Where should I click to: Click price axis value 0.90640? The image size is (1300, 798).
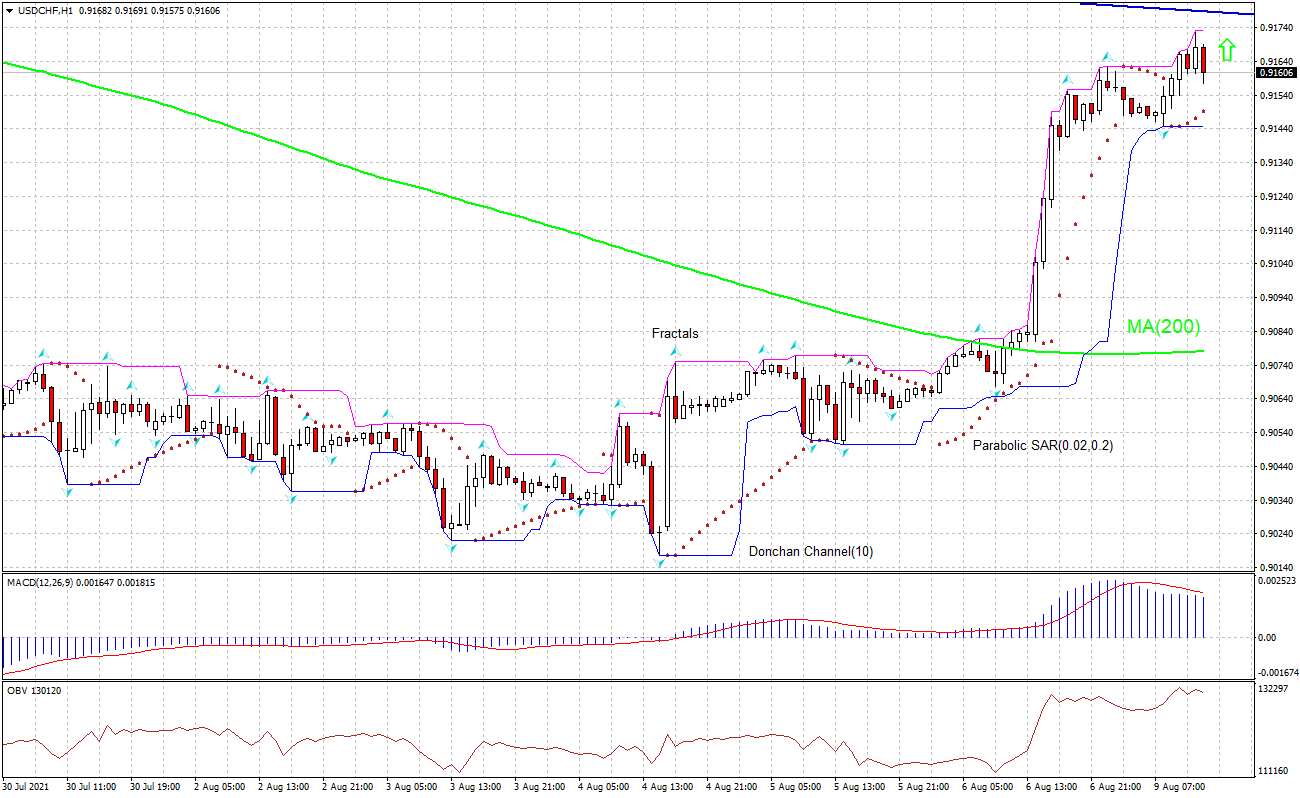[1275, 399]
